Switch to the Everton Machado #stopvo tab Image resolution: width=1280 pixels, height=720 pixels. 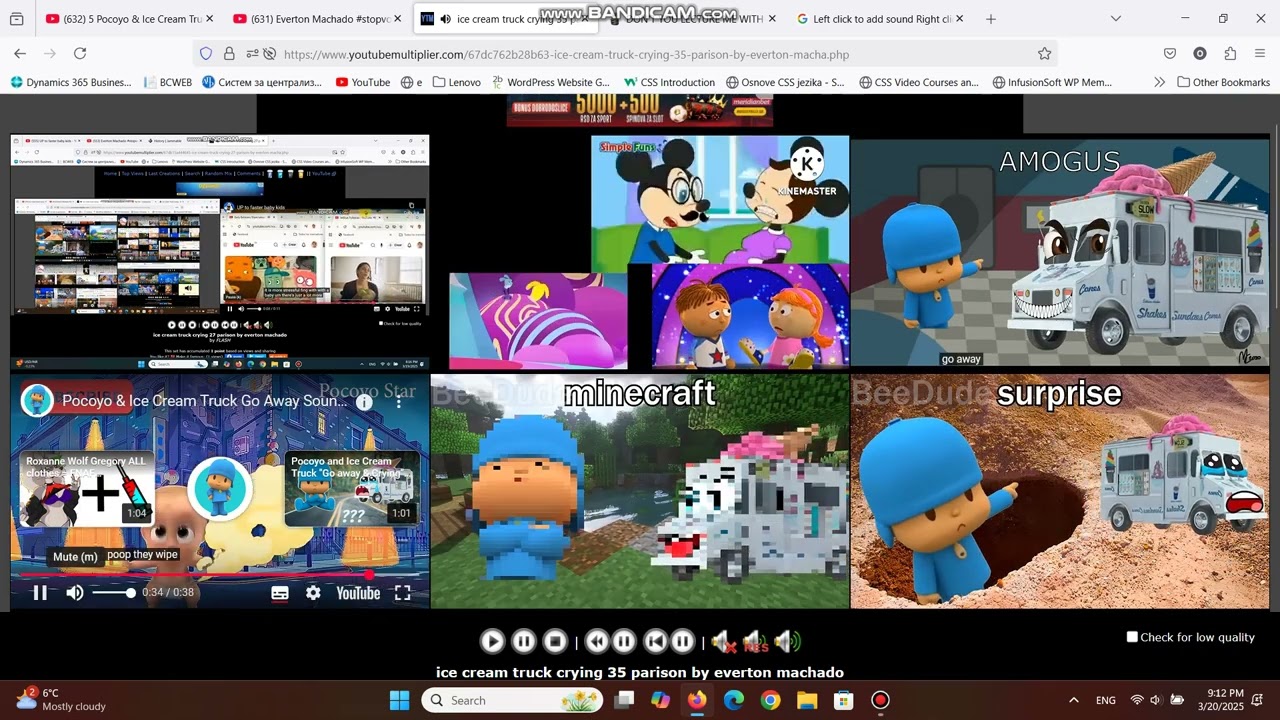[315, 19]
